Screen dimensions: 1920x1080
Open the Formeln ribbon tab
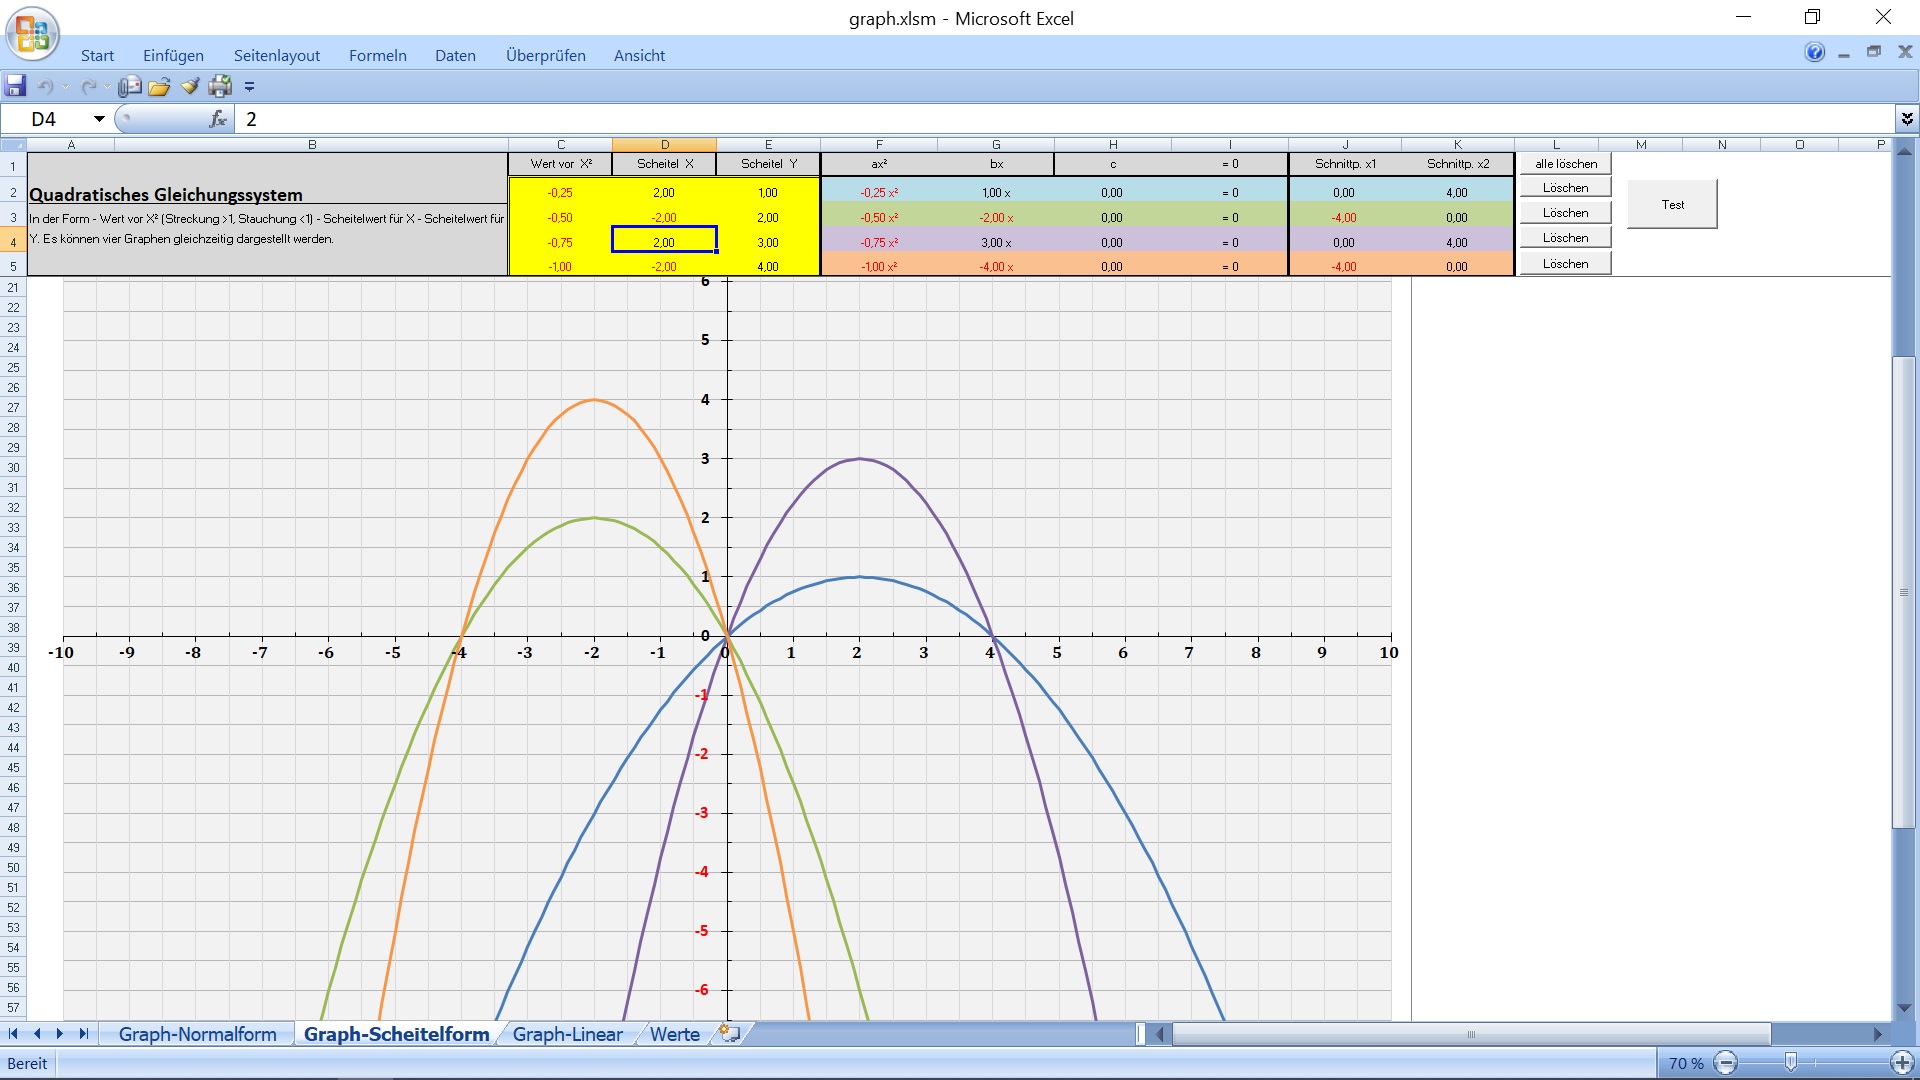coord(377,56)
